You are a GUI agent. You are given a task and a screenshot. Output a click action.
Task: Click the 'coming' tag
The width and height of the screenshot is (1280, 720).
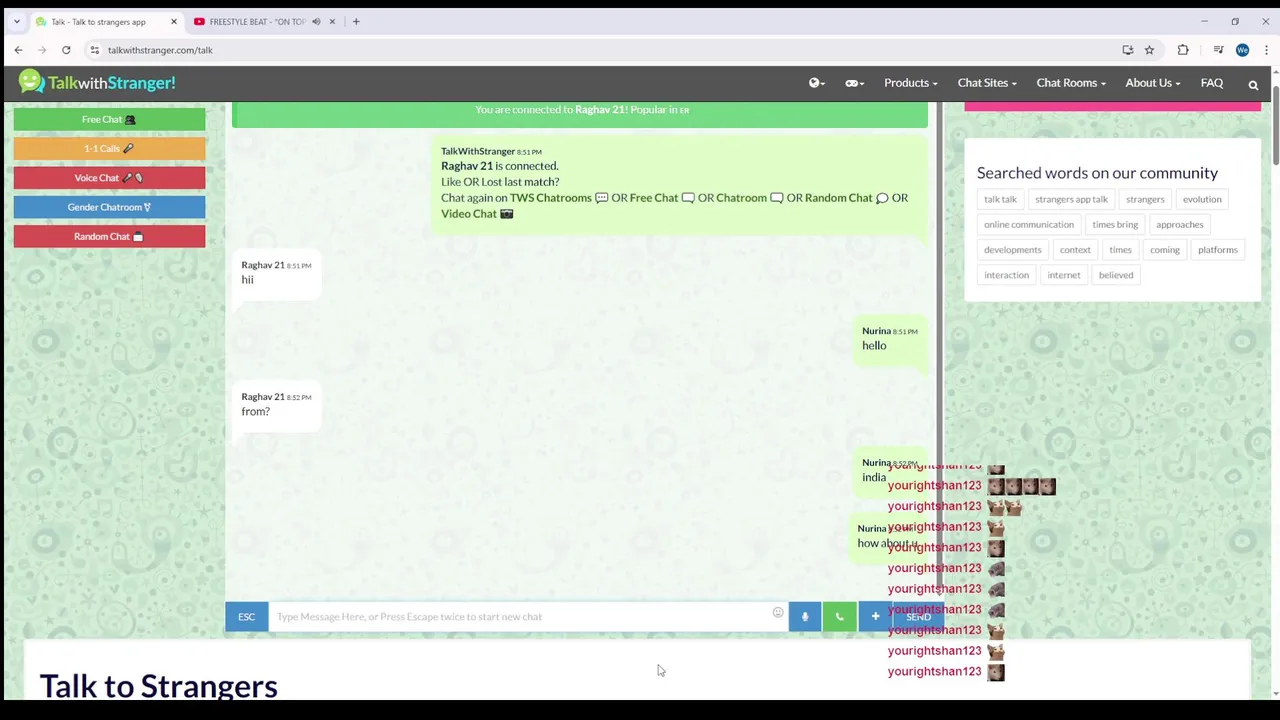[1164, 250]
